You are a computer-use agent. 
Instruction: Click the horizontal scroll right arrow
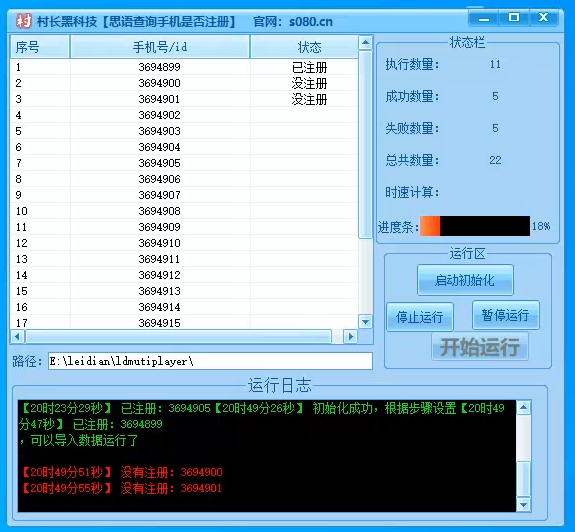[x=351, y=337]
